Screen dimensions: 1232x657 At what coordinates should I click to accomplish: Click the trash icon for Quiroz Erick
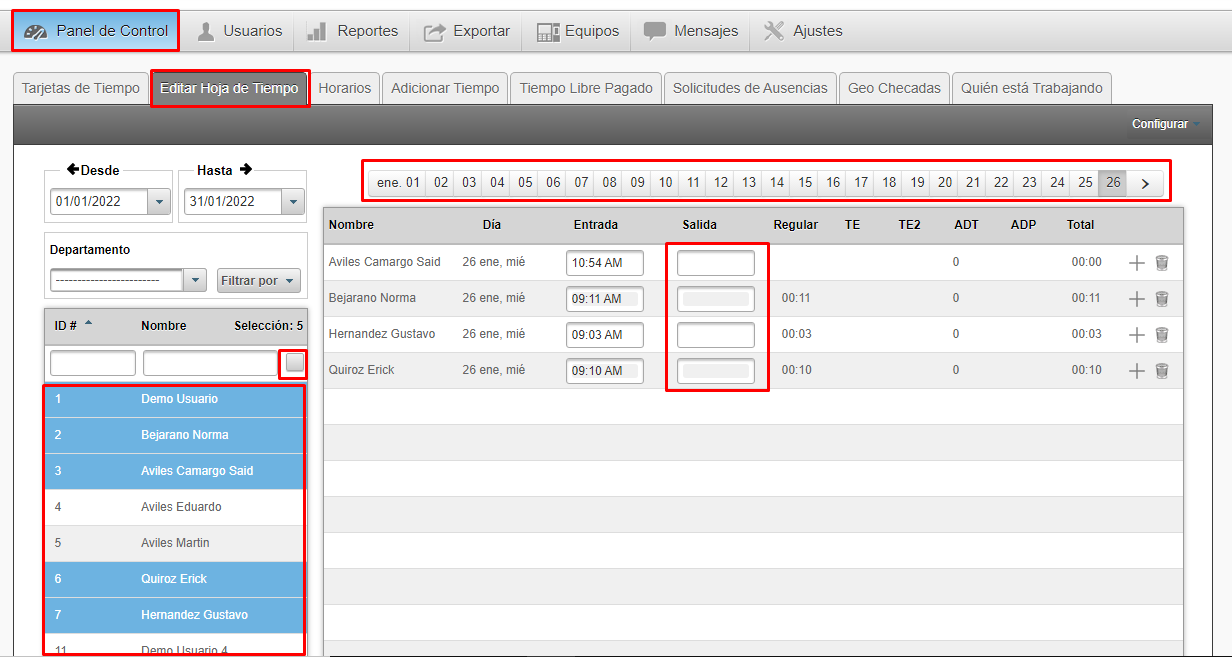coord(1161,371)
